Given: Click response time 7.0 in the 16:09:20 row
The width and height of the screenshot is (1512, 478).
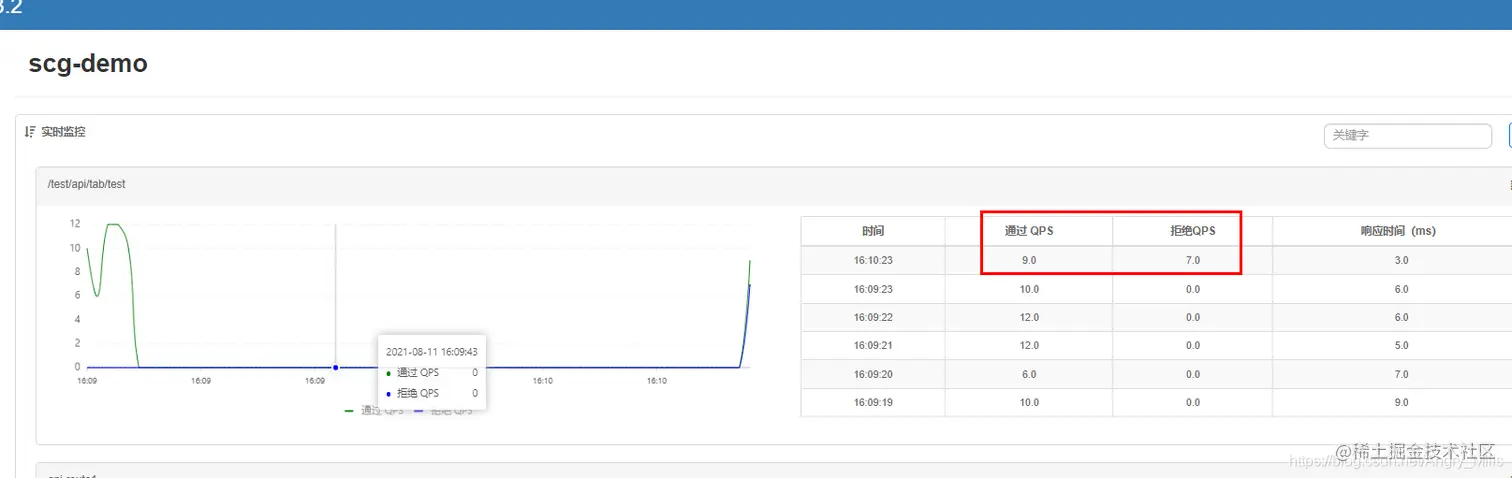Looking at the screenshot, I should point(1401,374).
